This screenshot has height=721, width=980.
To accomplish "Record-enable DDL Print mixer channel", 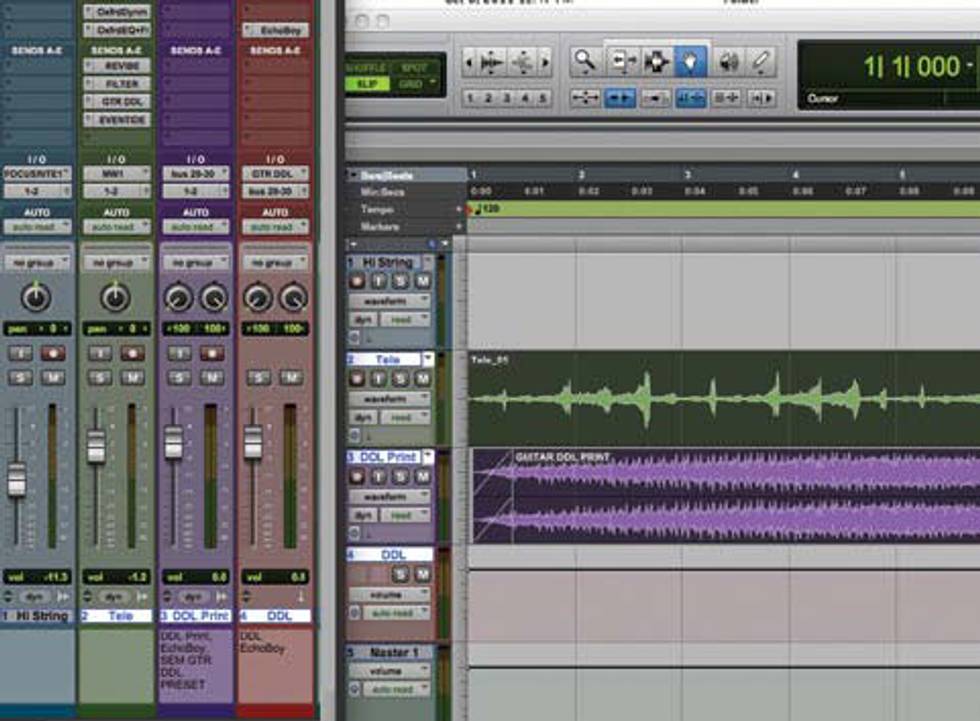I will tap(212, 354).
